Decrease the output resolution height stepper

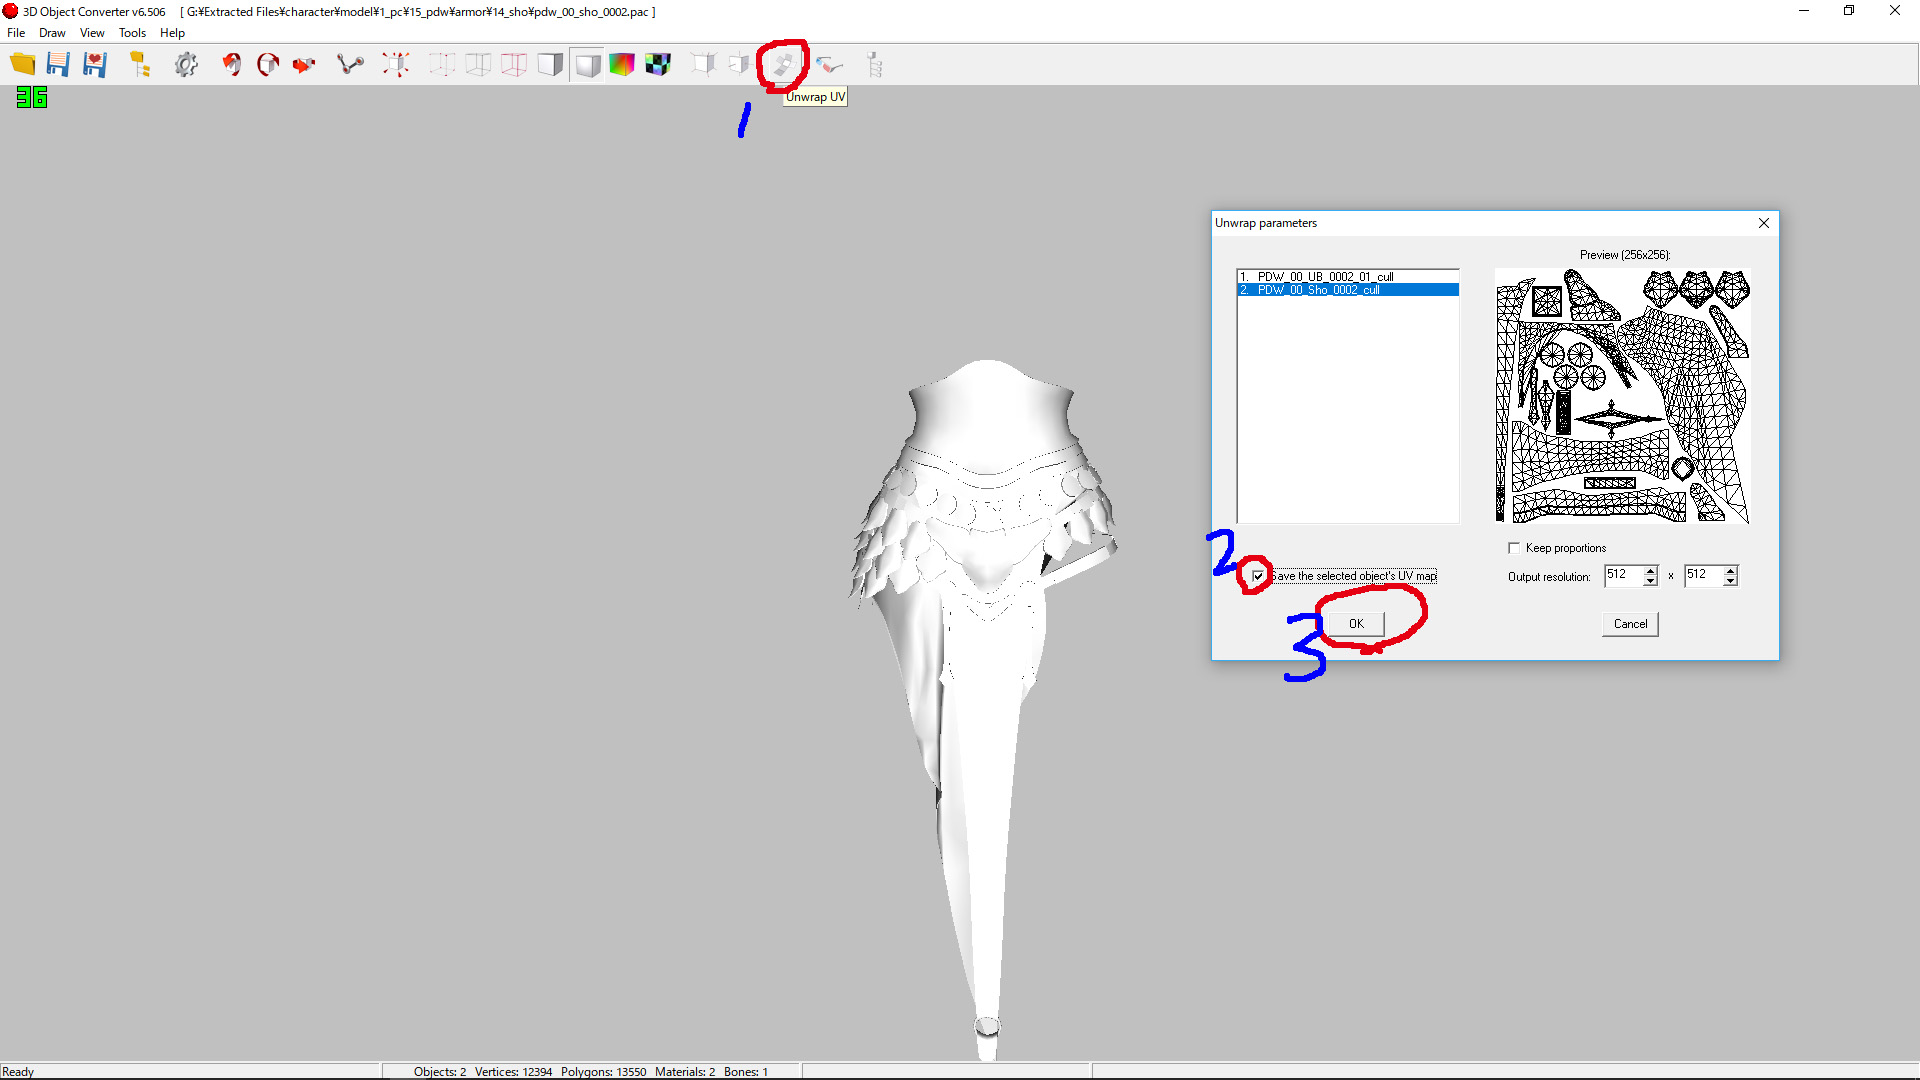tap(1731, 581)
